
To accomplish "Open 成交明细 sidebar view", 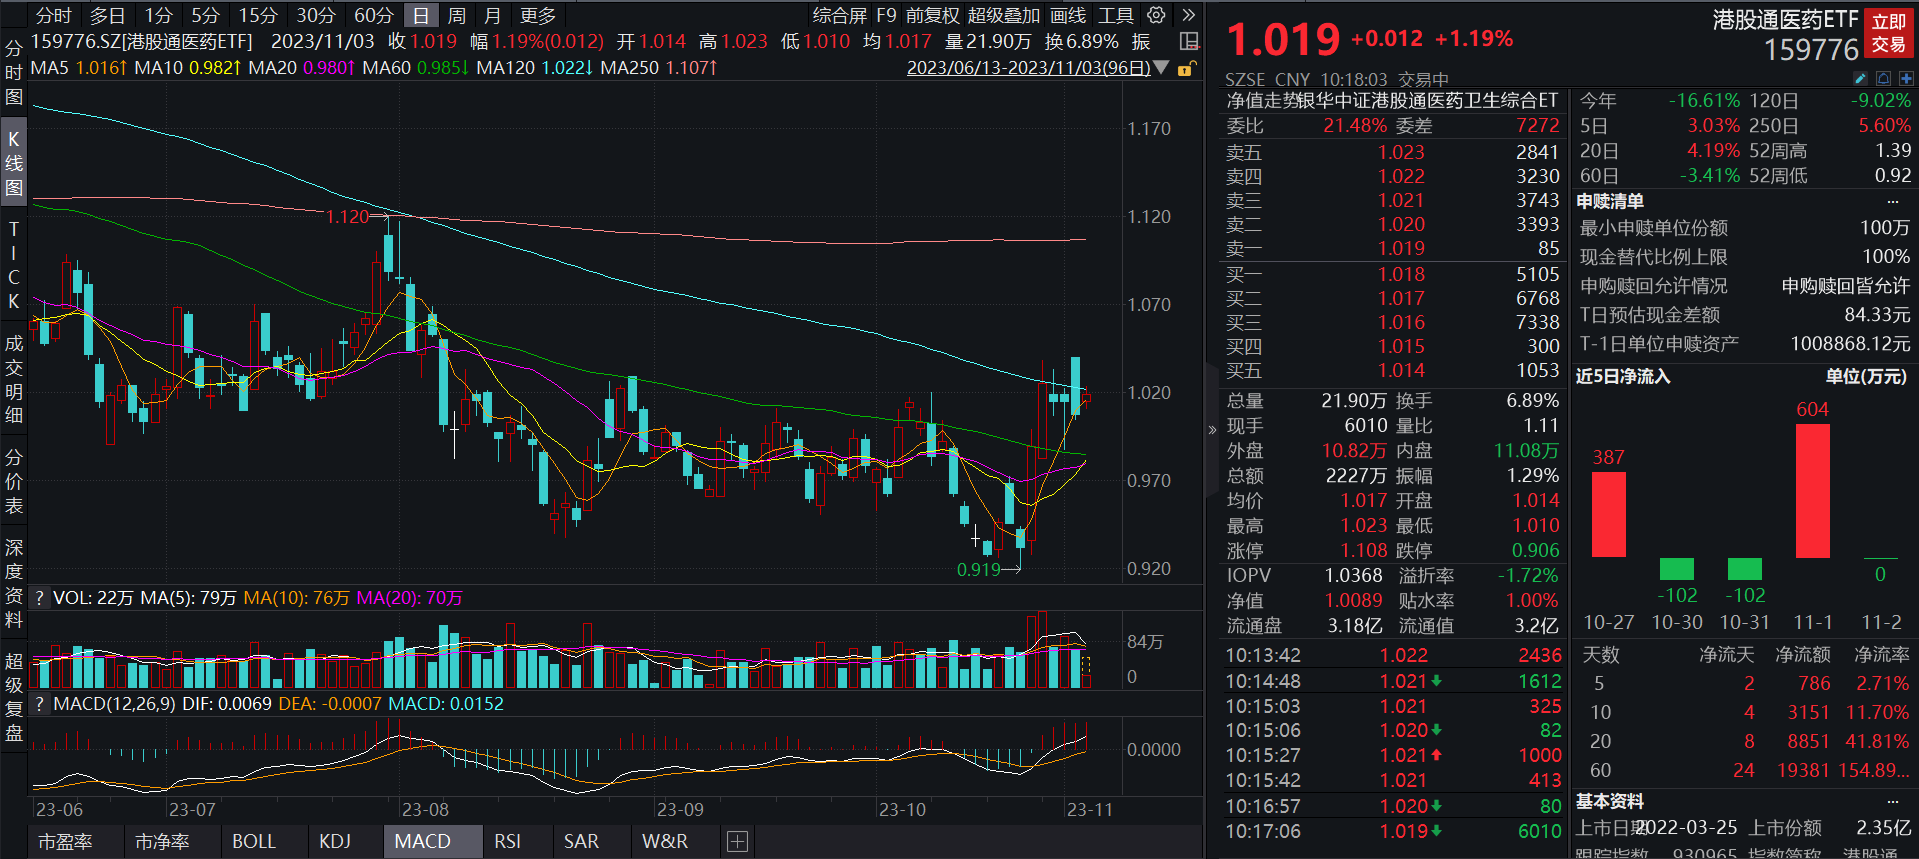I will click(14, 379).
